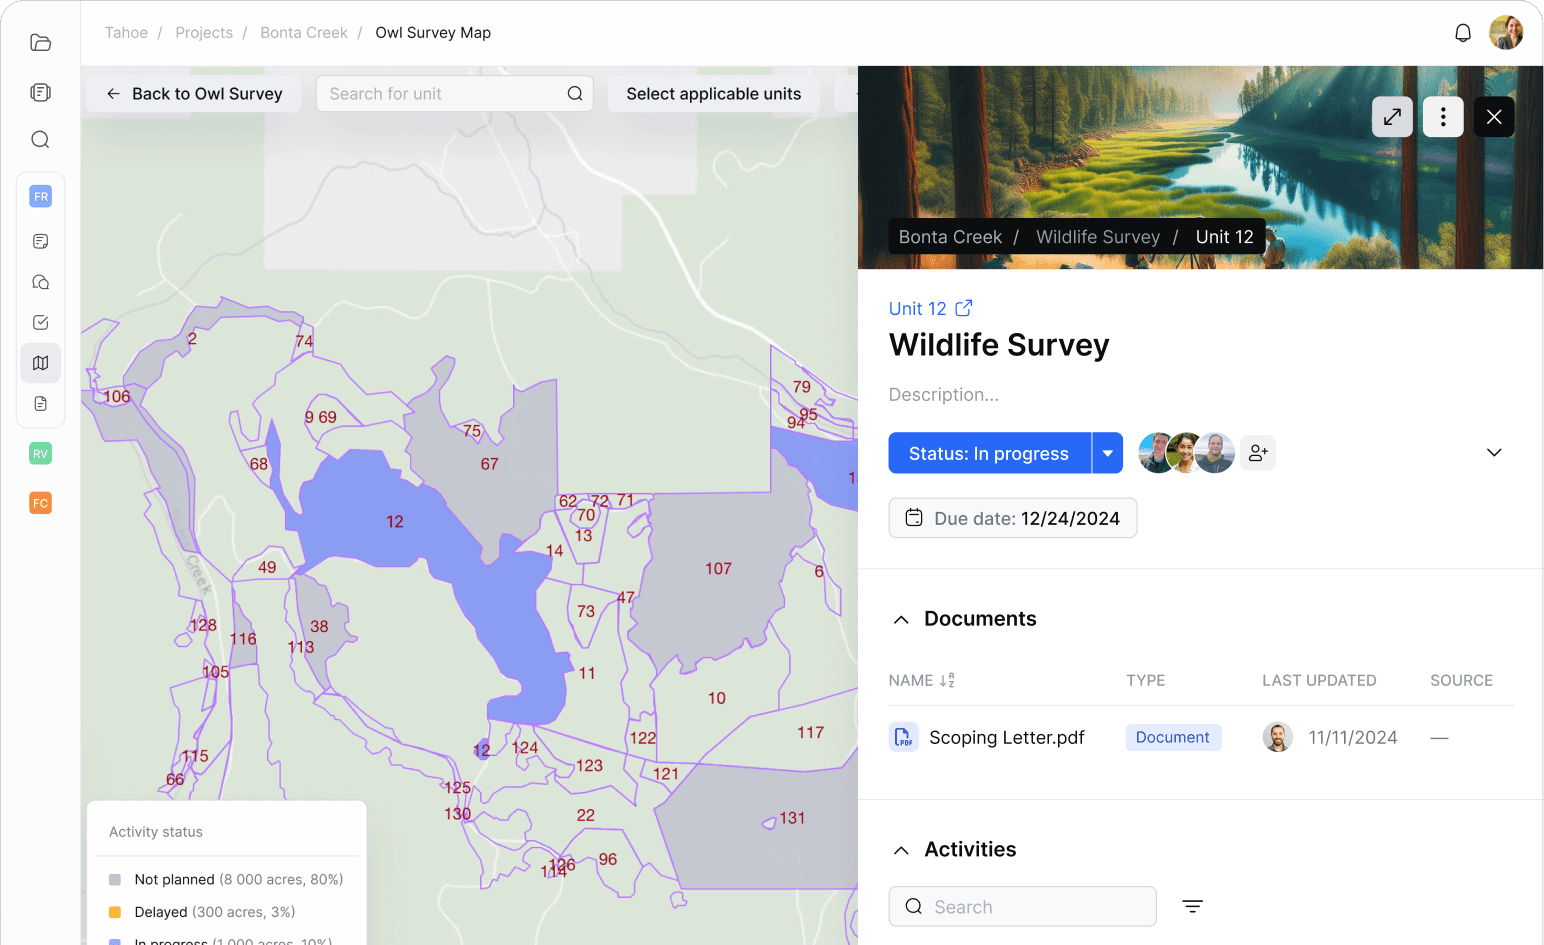Select the map view icon in sidebar
The width and height of the screenshot is (1544, 945).
pyautogui.click(x=40, y=362)
